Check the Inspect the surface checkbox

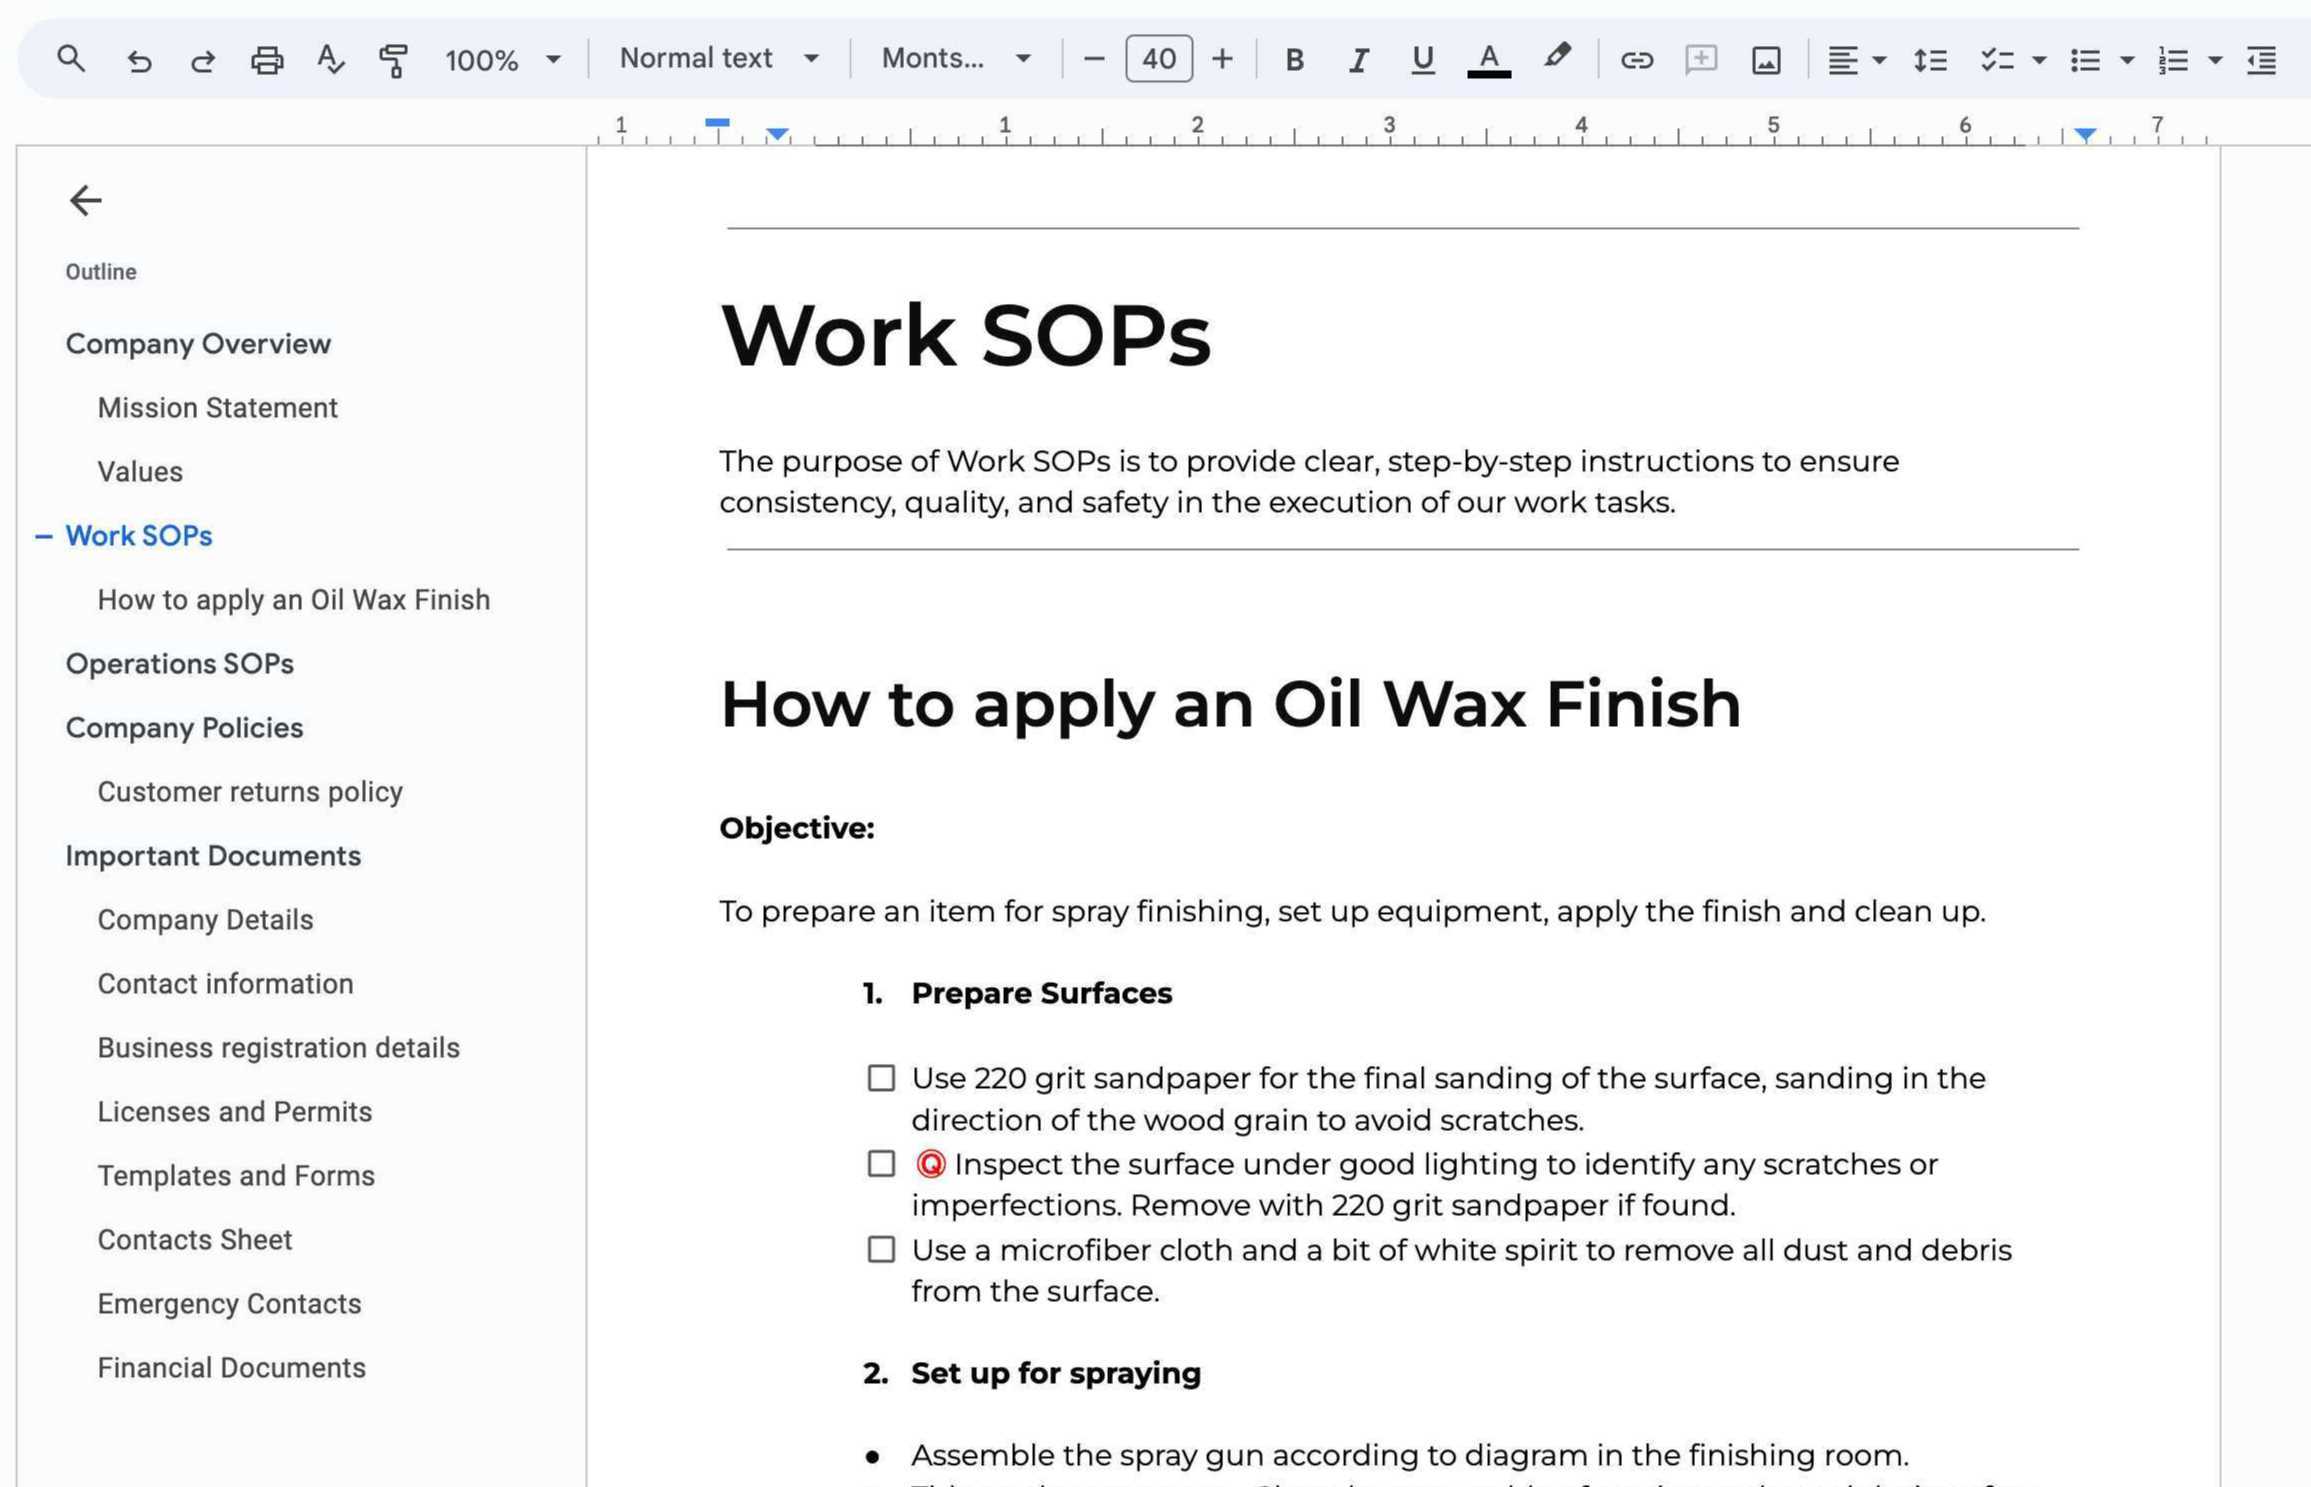coord(880,1164)
